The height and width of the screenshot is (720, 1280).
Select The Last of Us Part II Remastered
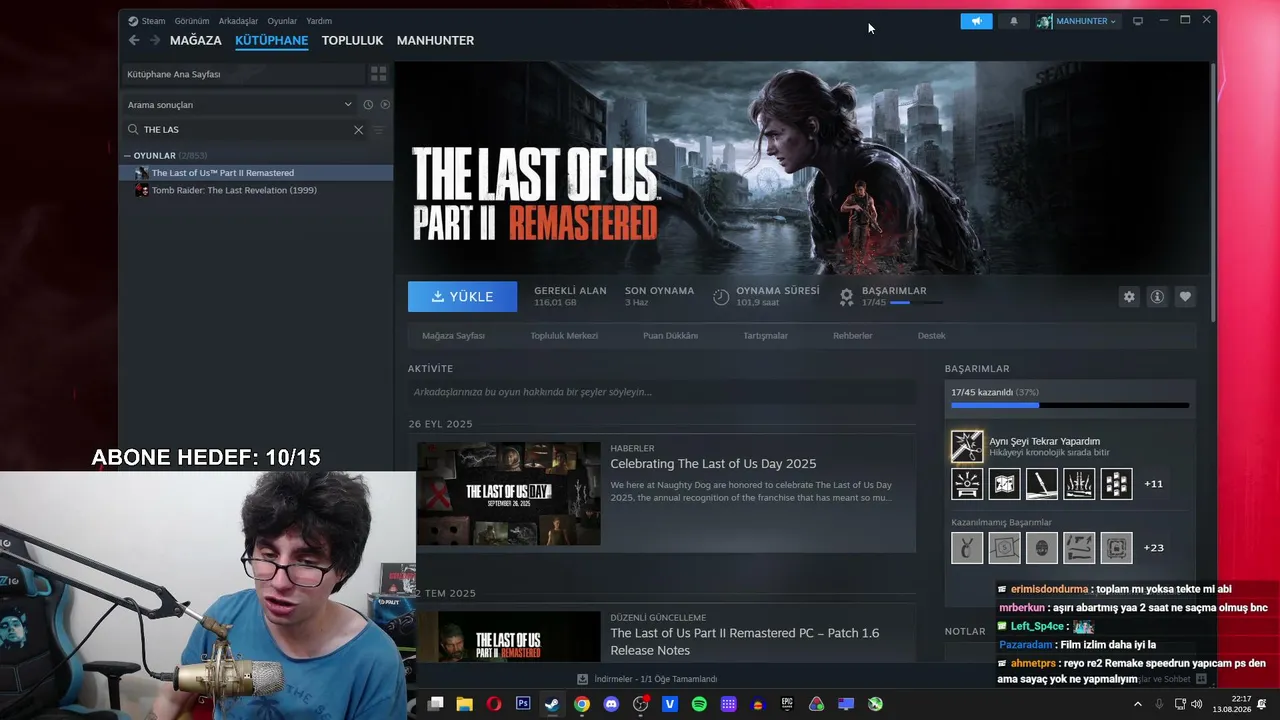tap(256, 173)
